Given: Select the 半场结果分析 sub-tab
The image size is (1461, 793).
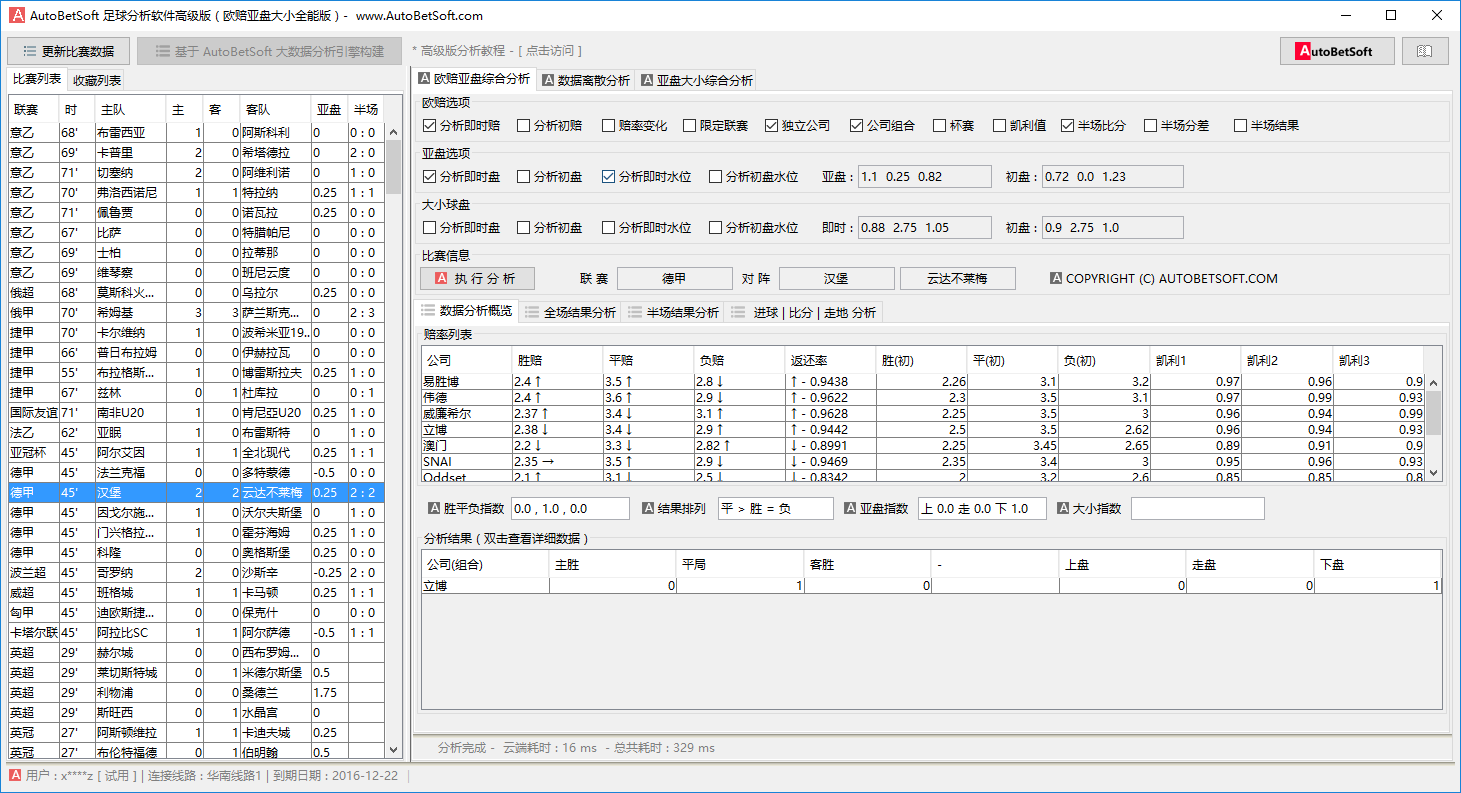Looking at the screenshot, I should (674, 312).
